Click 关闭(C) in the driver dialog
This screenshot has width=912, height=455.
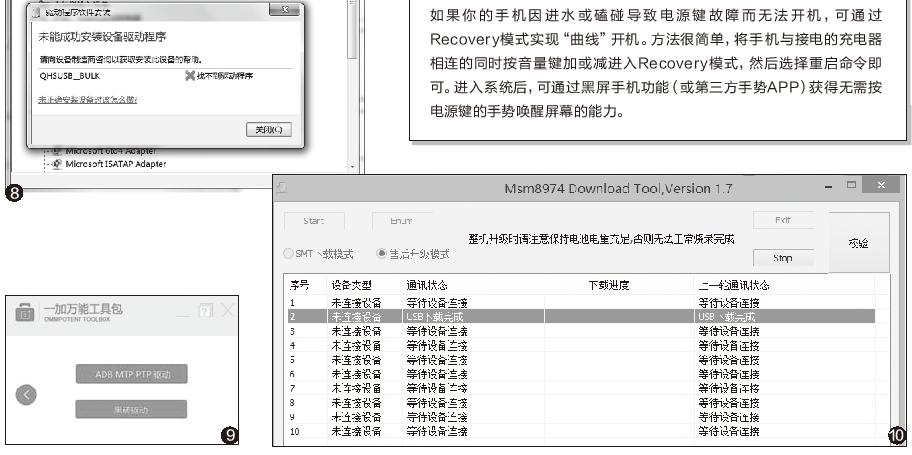(x=269, y=130)
